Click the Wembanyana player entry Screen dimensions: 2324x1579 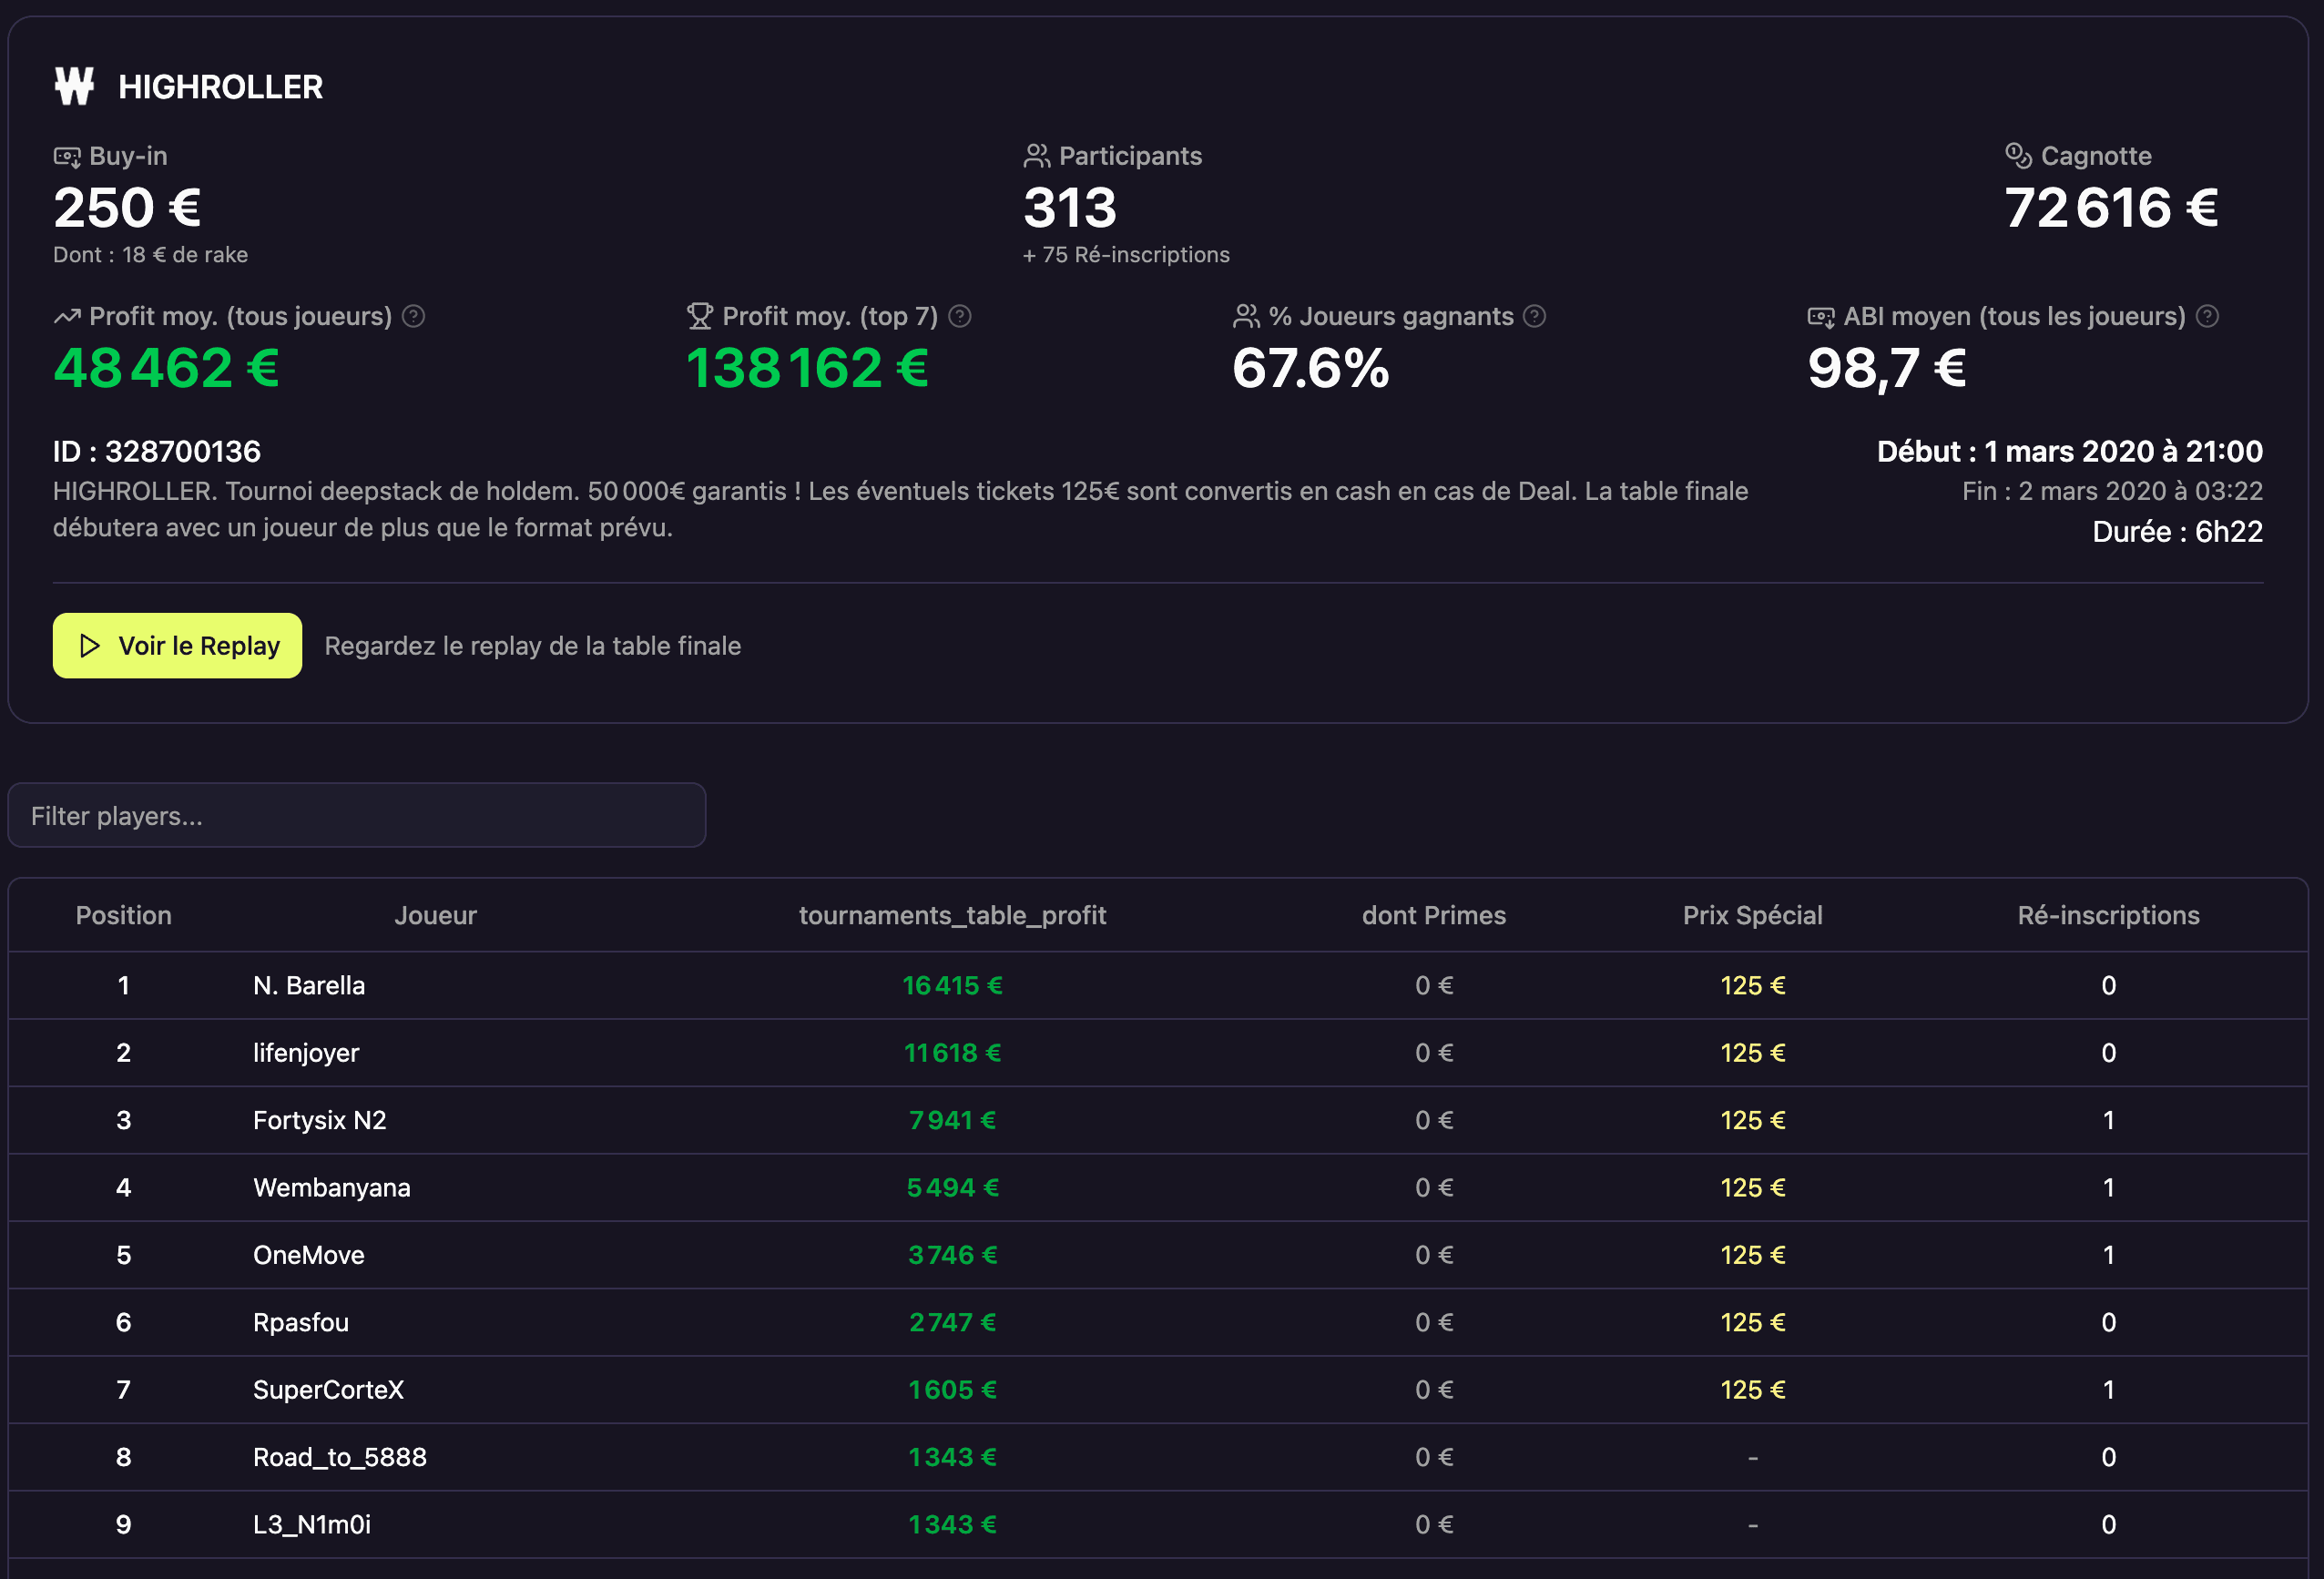click(332, 1187)
